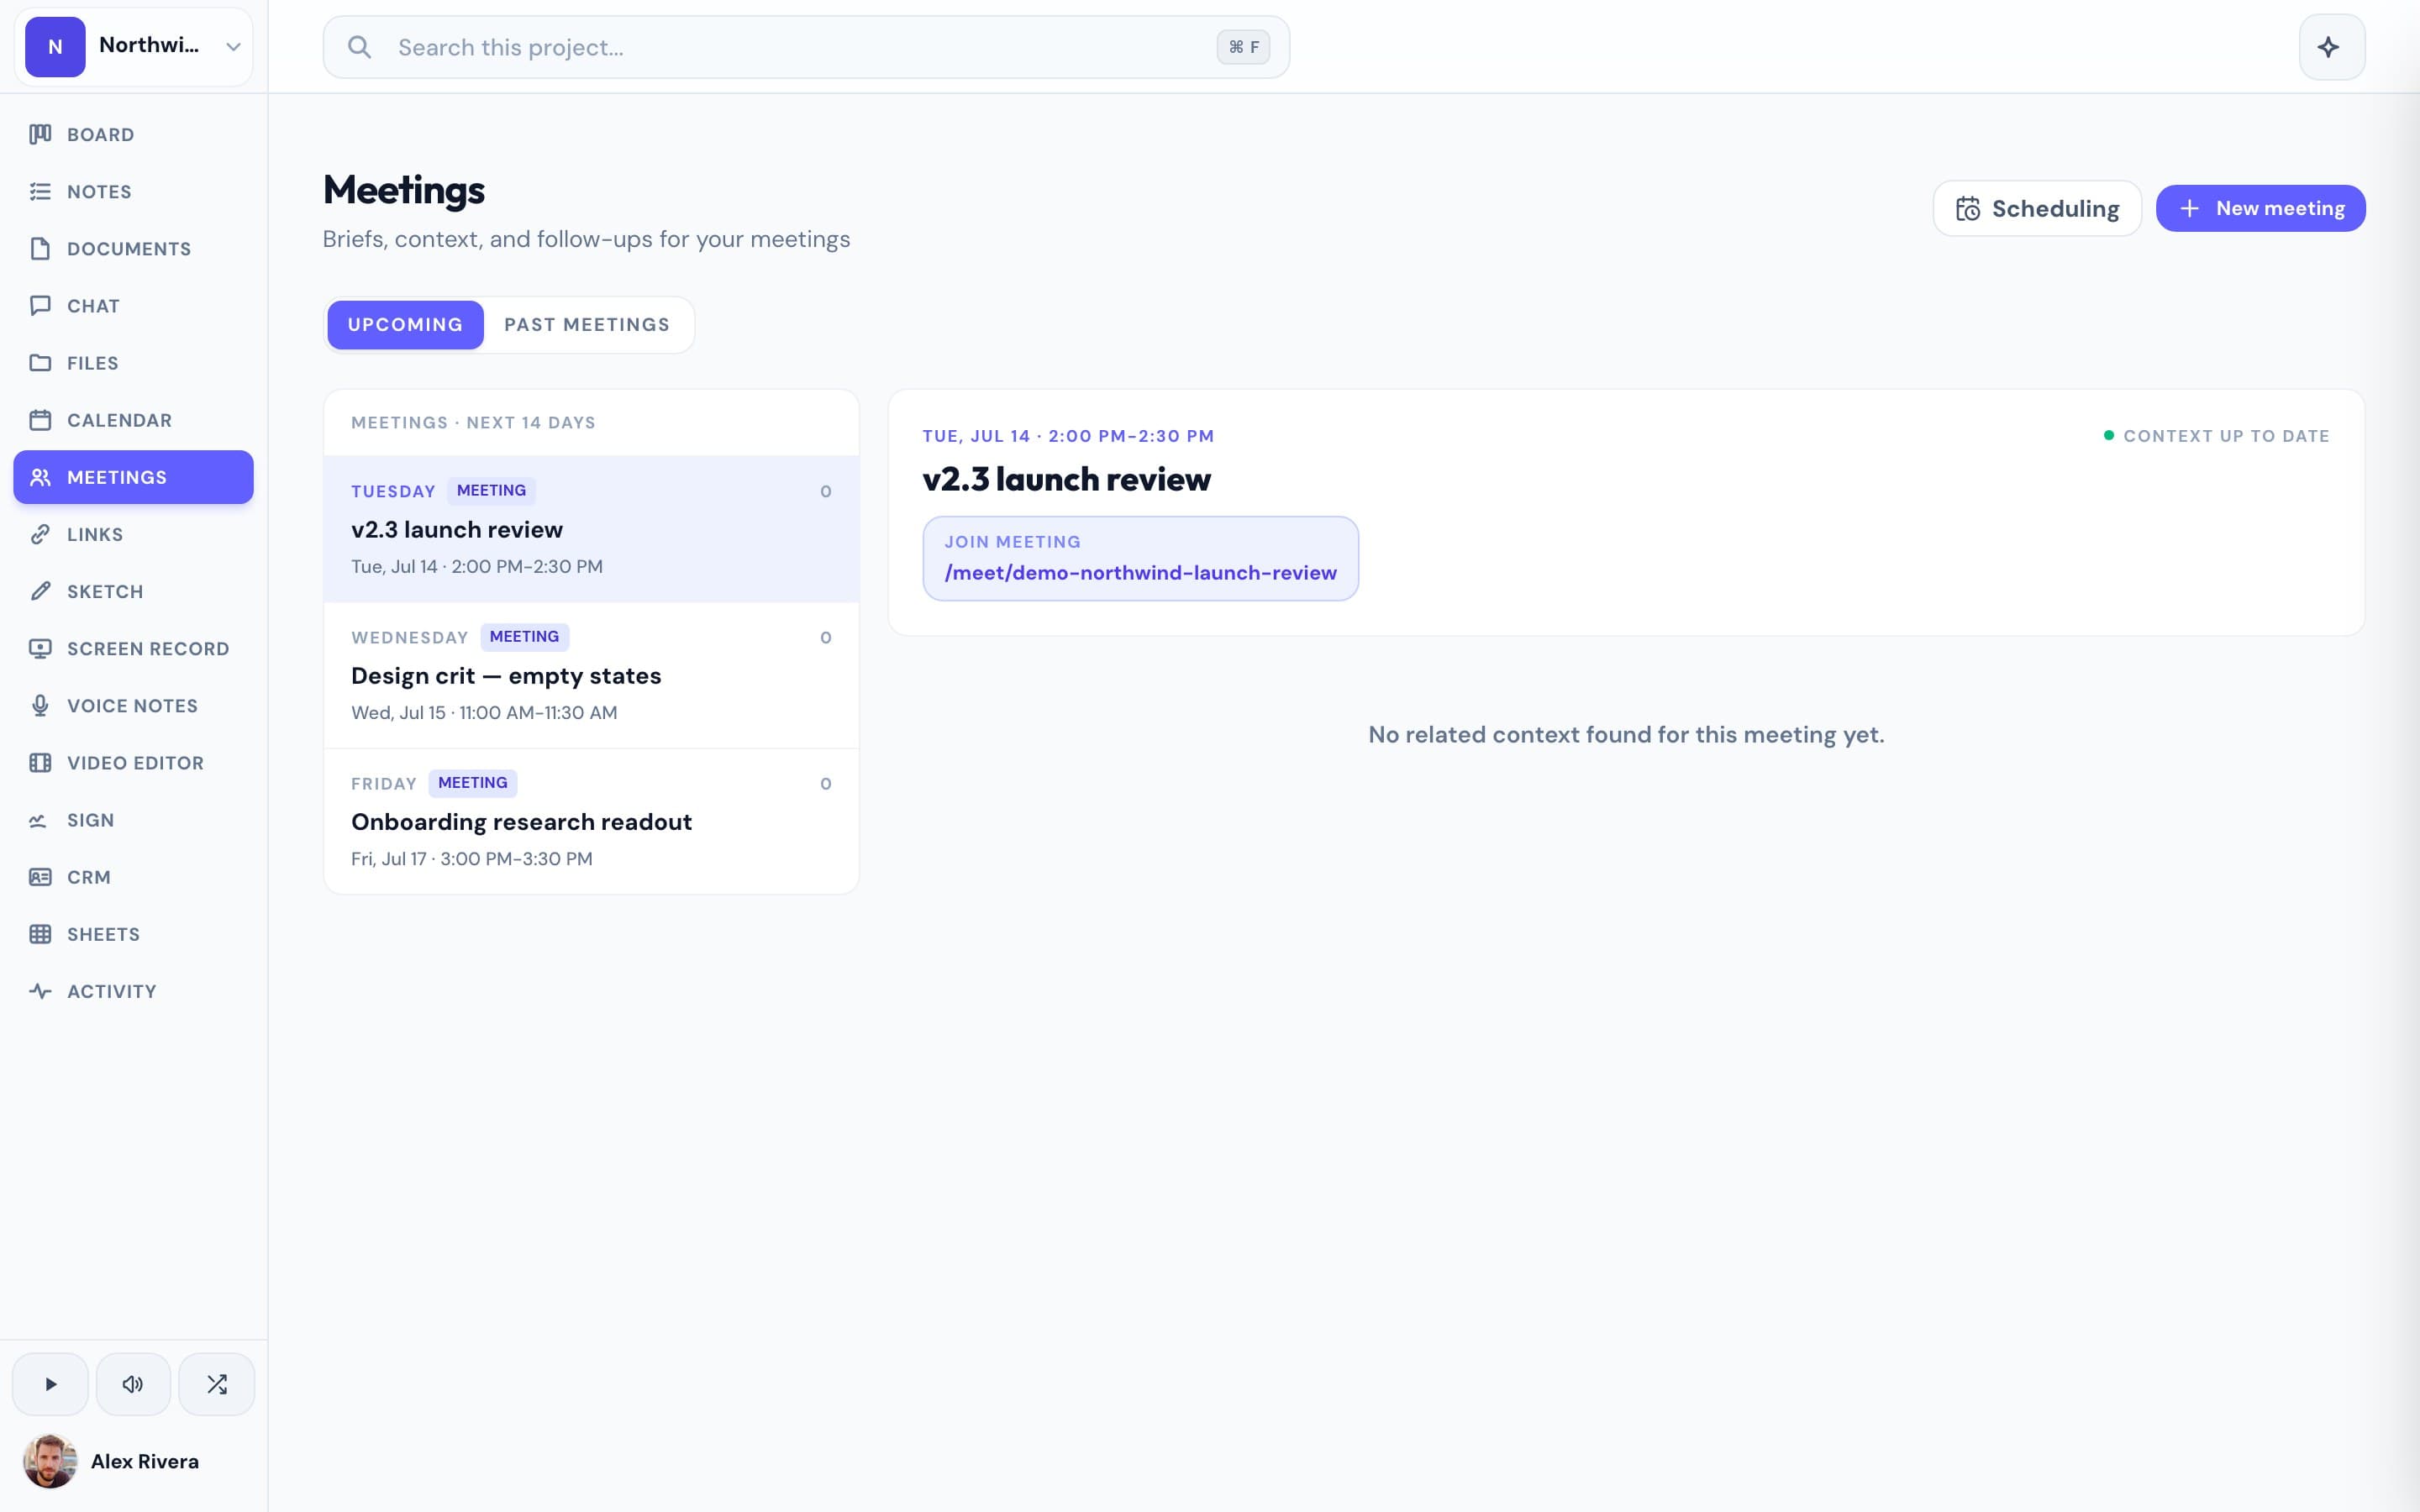
Task: Open the Calendar section
Action: 133,420
